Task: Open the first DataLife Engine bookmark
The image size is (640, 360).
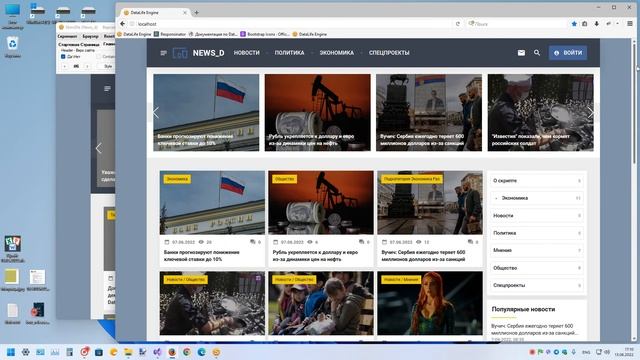Action: coord(134,34)
